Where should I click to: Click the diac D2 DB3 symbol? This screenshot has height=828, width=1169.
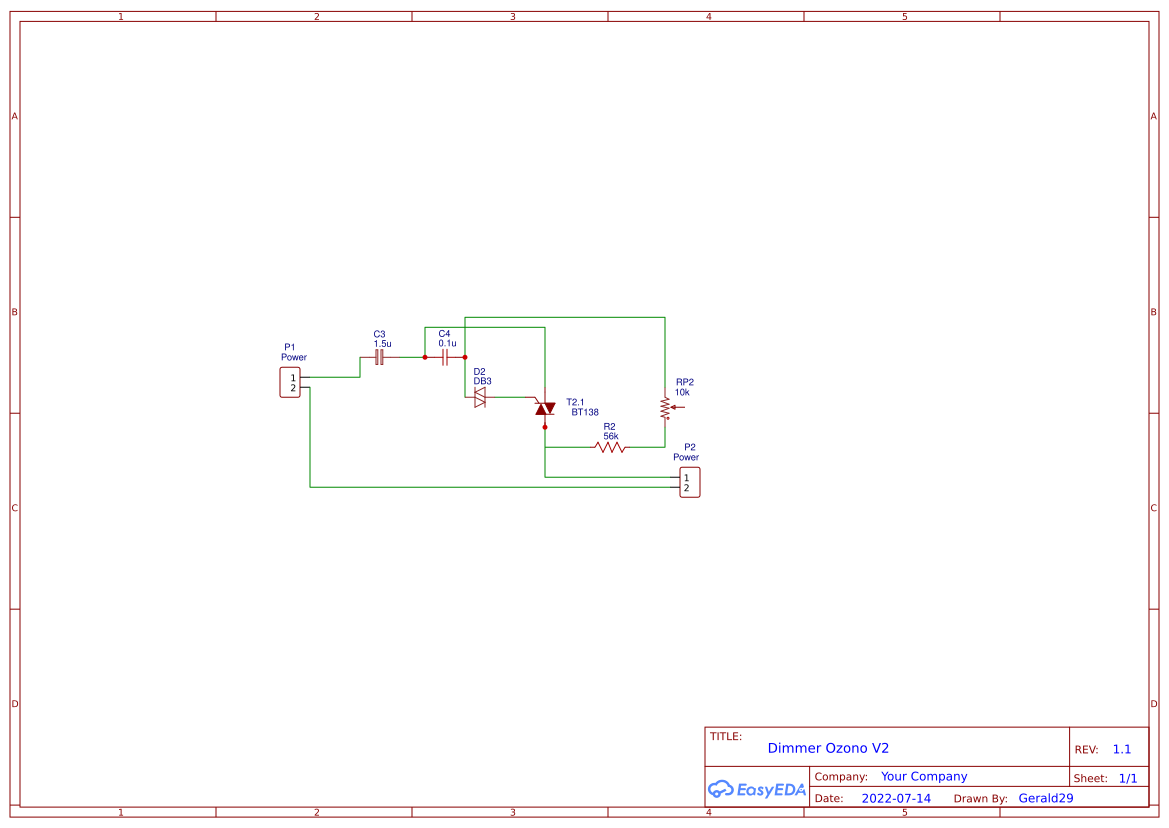tap(480, 396)
